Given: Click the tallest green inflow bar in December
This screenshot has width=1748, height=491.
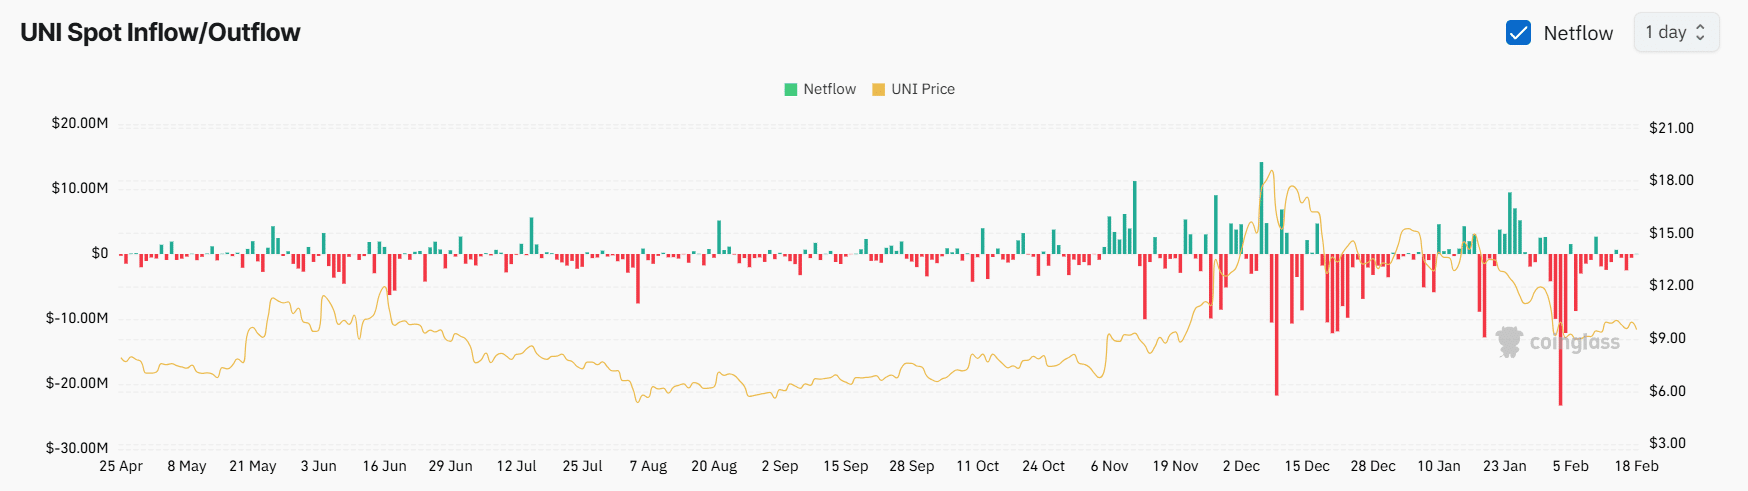Looking at the screenshot, I should (x=1261, y=208).
